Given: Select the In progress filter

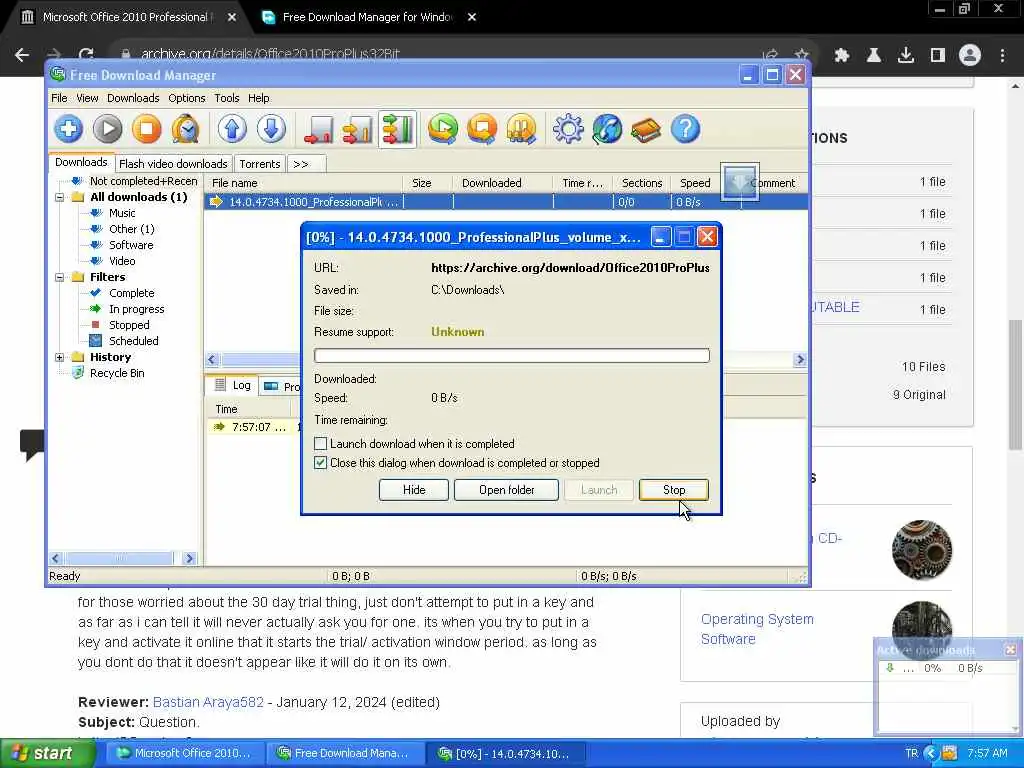Looking at the screenshot, I should (x=136, y=309).
